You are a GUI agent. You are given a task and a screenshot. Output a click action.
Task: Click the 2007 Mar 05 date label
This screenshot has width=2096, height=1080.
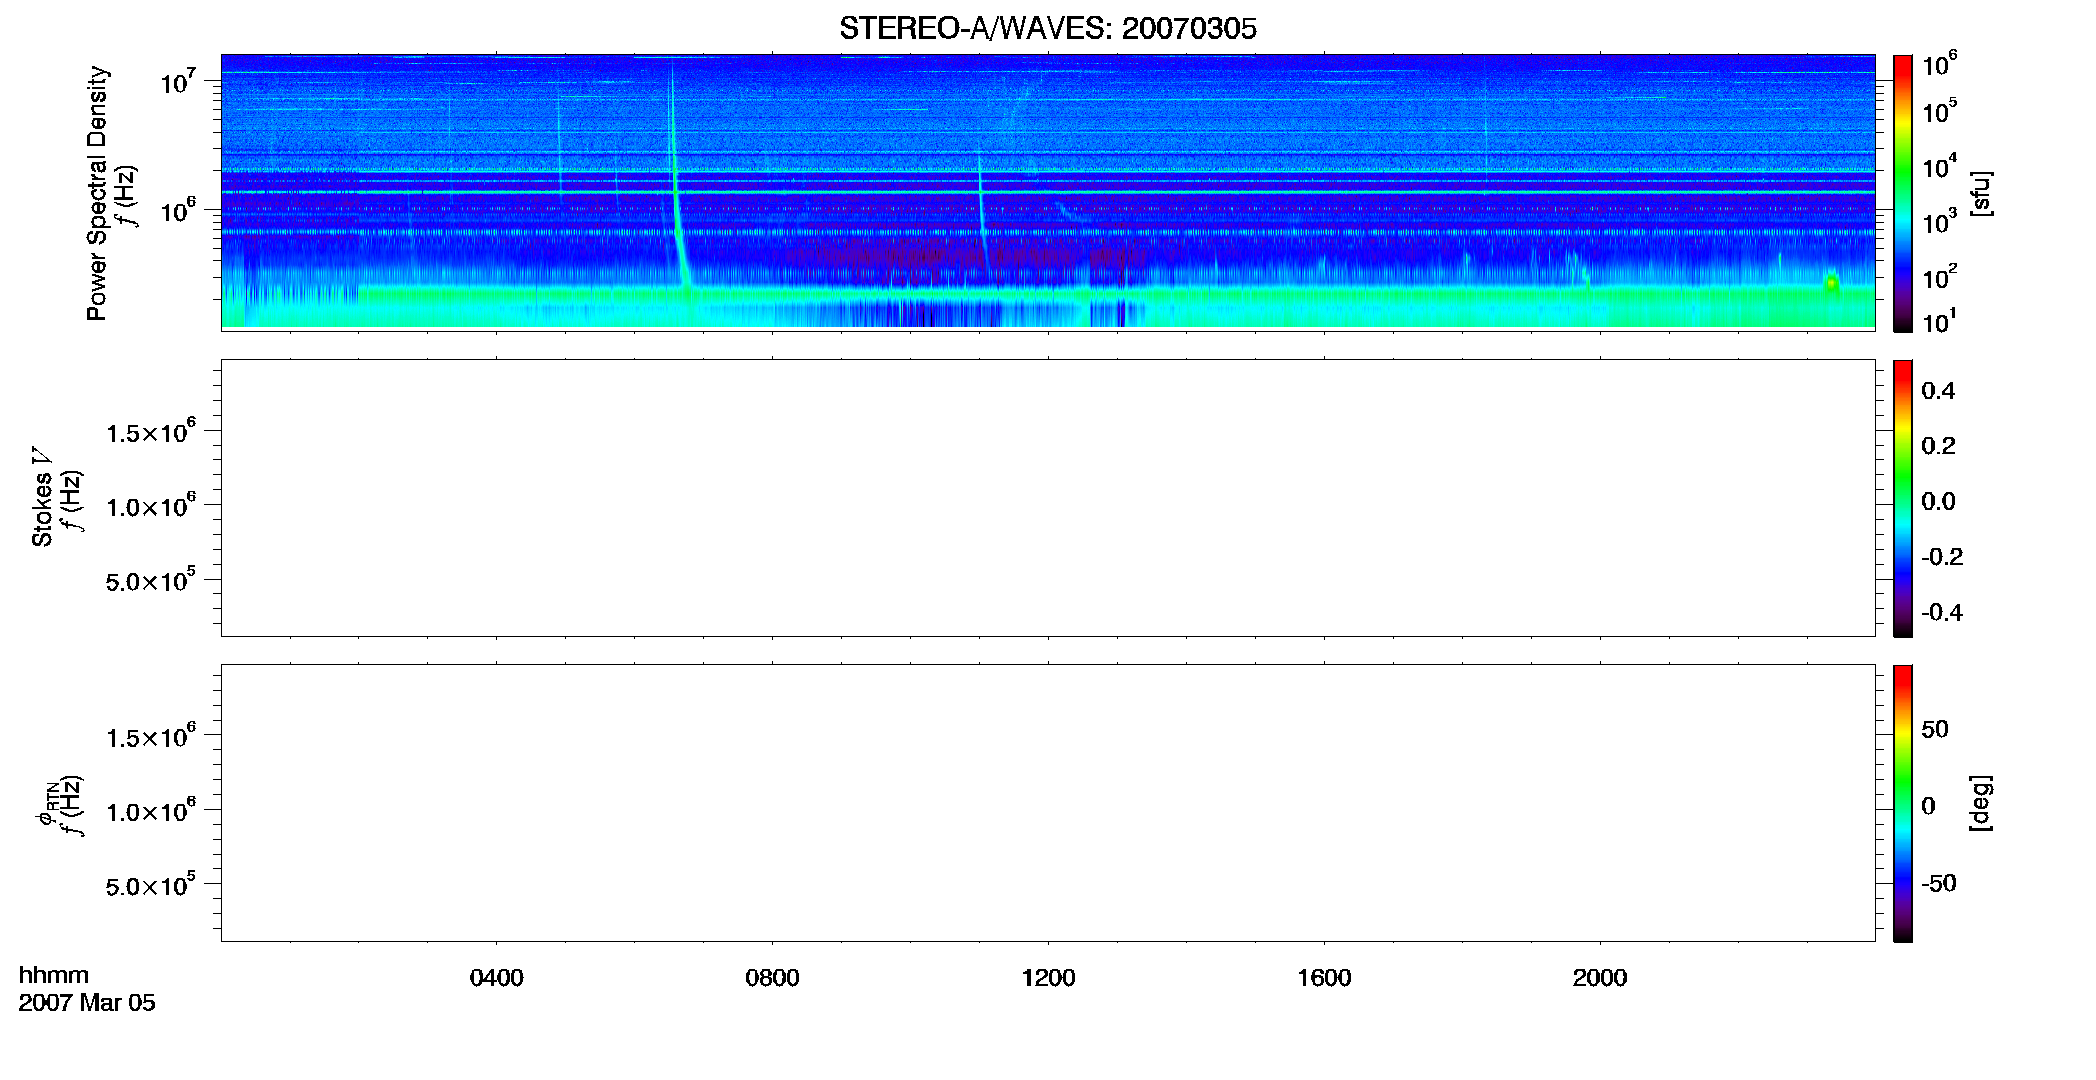point(87,1003)
